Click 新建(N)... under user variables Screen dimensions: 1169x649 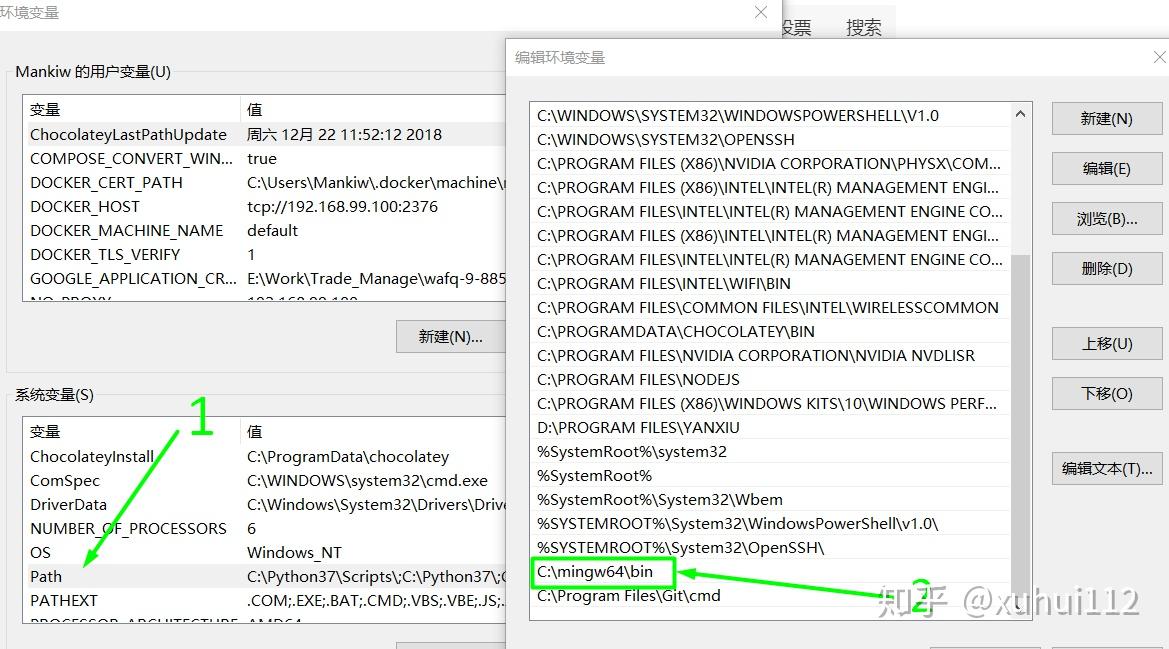(450, 336)
